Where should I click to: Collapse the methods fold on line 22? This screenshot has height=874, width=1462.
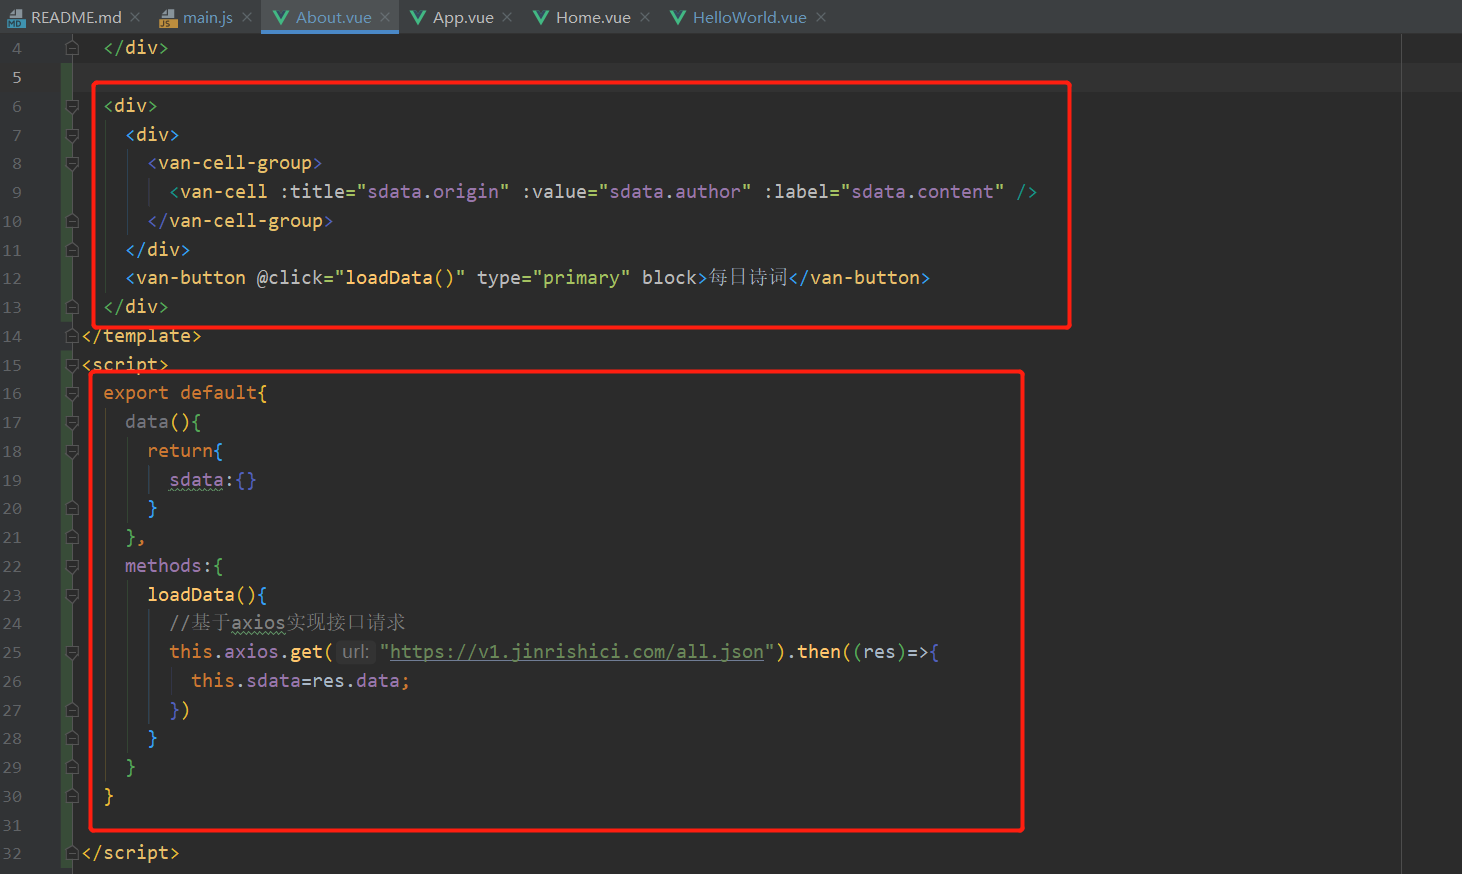[x=72, y=567]
